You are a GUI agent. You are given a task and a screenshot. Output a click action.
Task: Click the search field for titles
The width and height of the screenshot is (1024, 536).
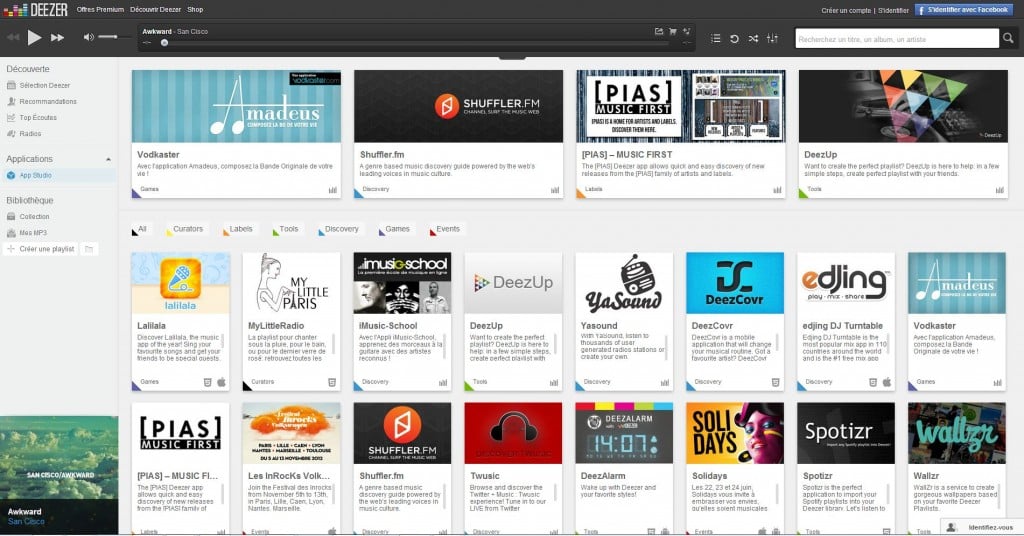coord(897,39)
